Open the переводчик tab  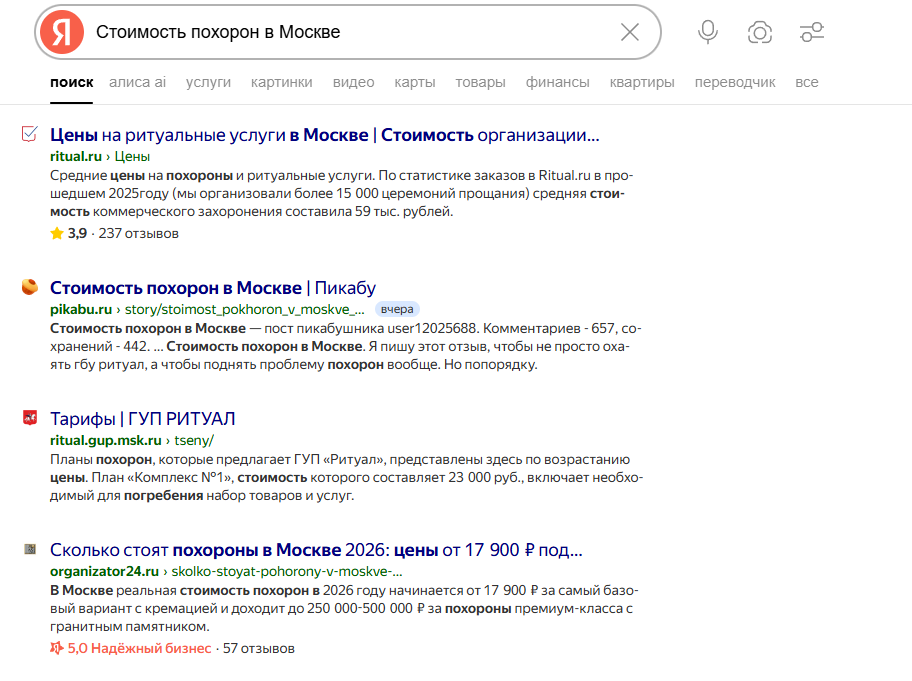[x=735, y=83]
